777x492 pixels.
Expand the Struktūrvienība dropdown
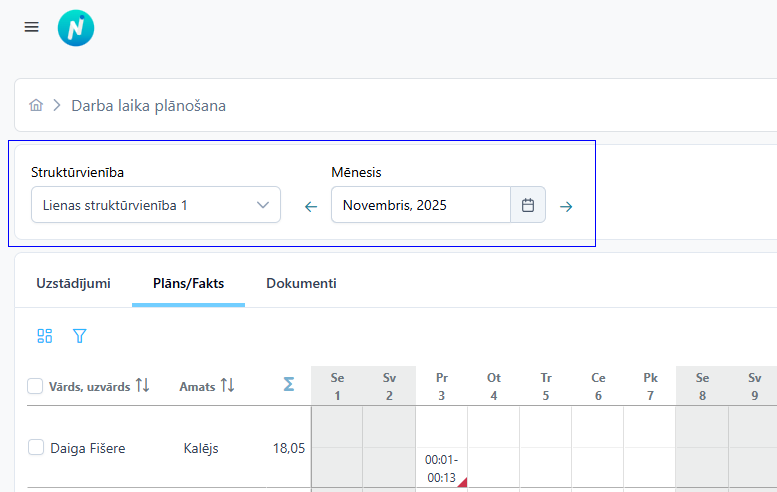click(156, 205)
